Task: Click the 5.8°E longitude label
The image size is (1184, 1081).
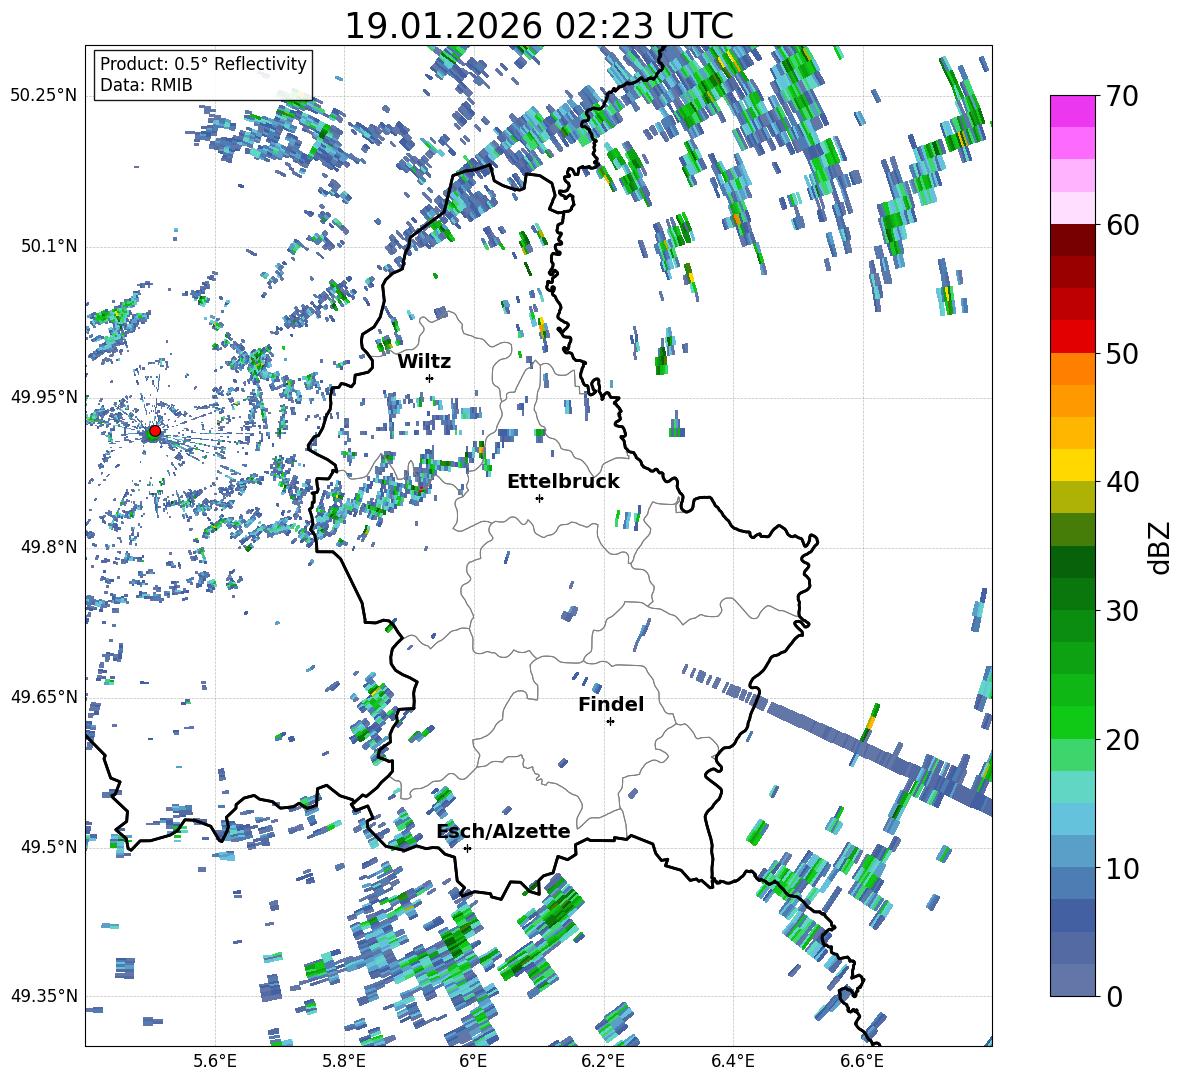Action: (x=344, y=1061)
